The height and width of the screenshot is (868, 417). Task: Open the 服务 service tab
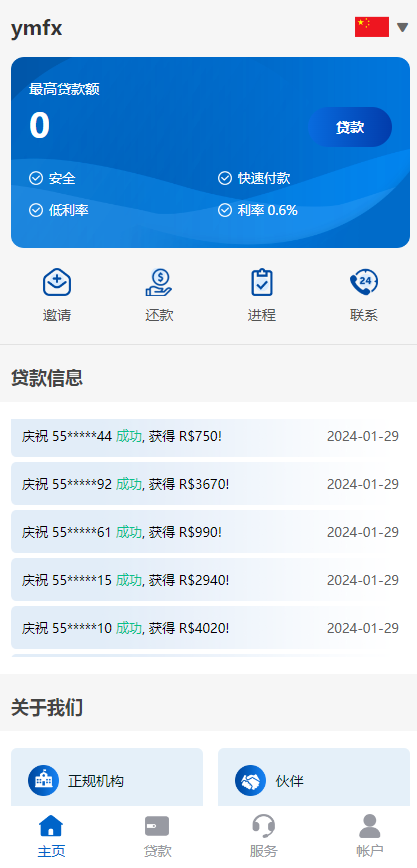pyautogui.click(x=263, y=836)
